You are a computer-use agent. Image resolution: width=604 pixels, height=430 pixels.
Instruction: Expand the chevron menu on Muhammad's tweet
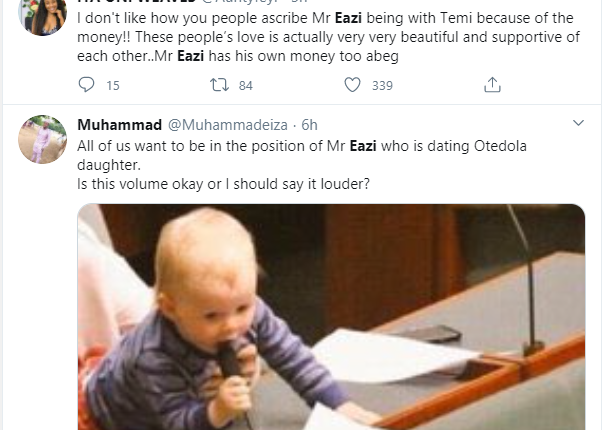[x=578, y=124]
